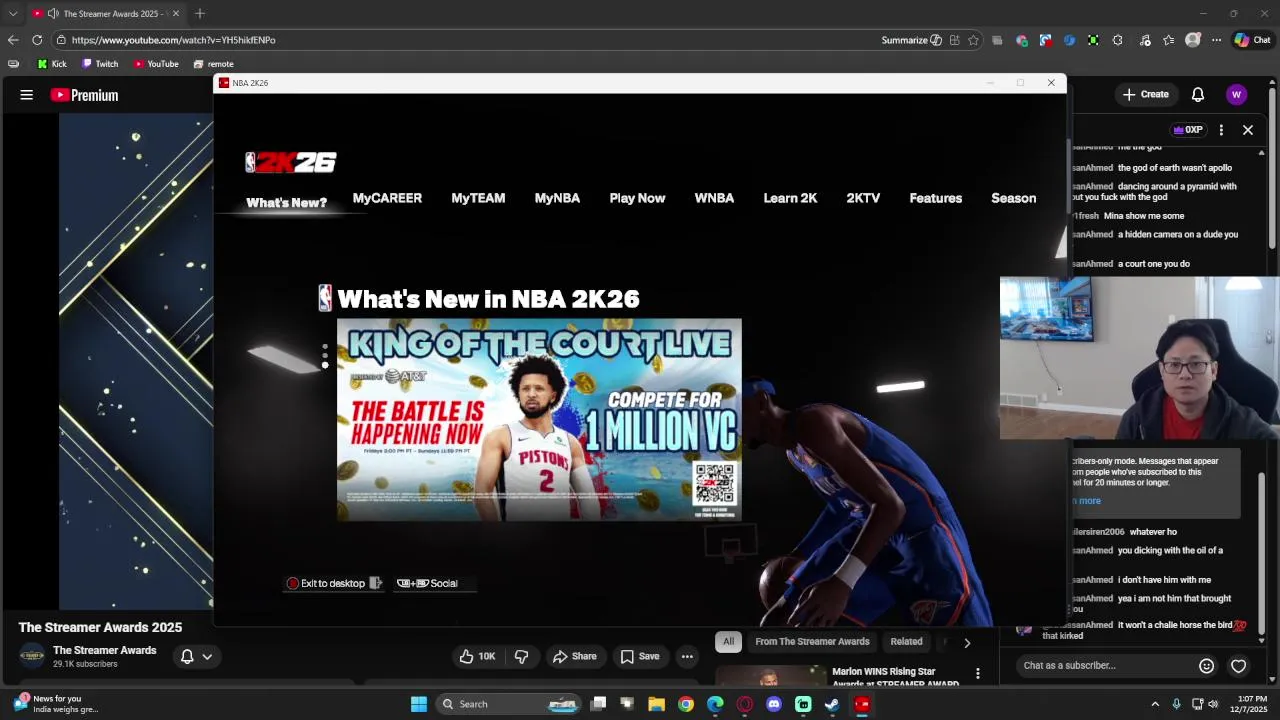Open 2KTV menu item
The image size is (1280, 720).
tap(863, 198)
